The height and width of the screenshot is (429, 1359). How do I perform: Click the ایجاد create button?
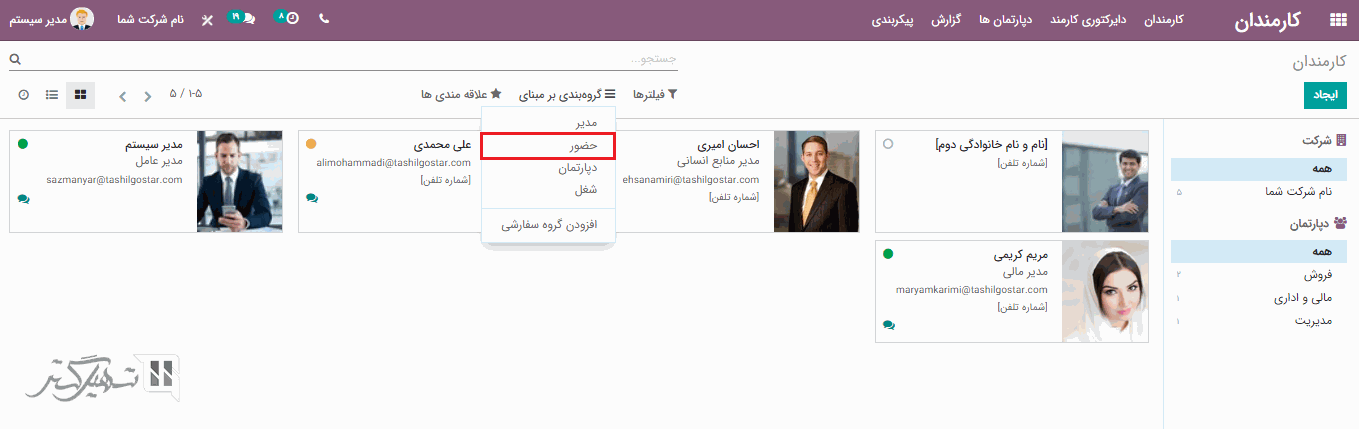click(x=1325, y=95)
